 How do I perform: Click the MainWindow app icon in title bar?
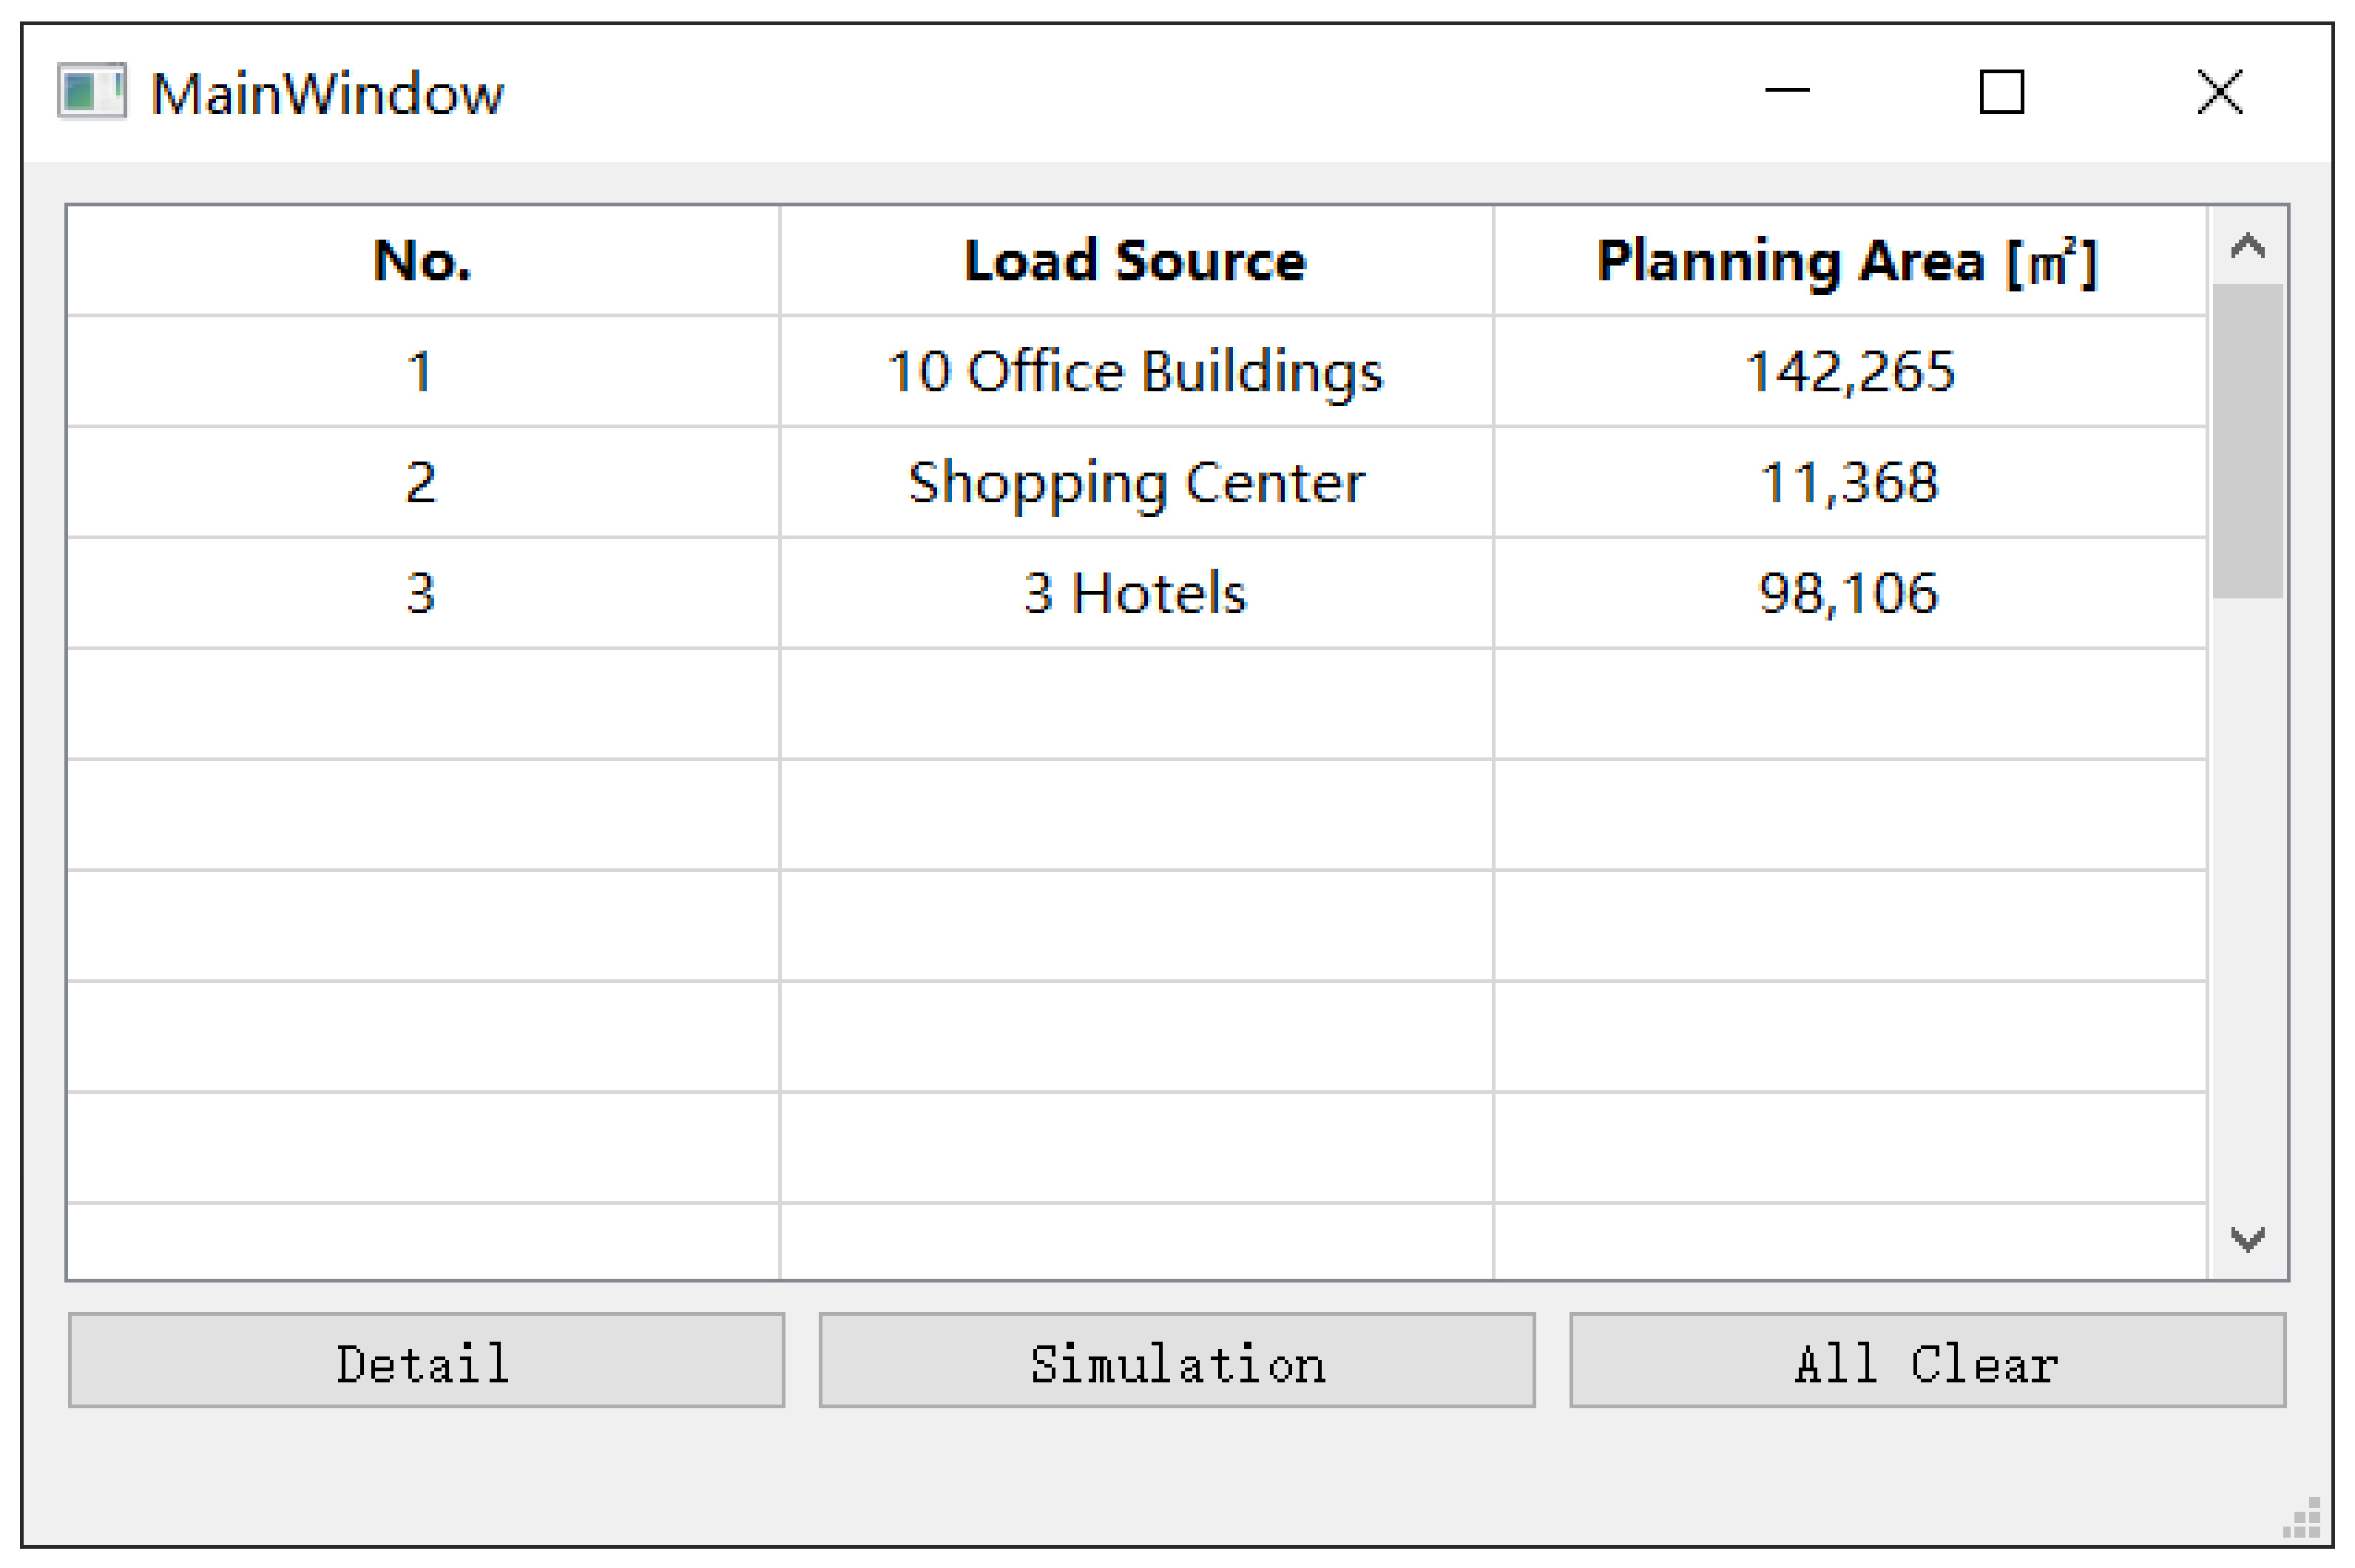point(92,92)
